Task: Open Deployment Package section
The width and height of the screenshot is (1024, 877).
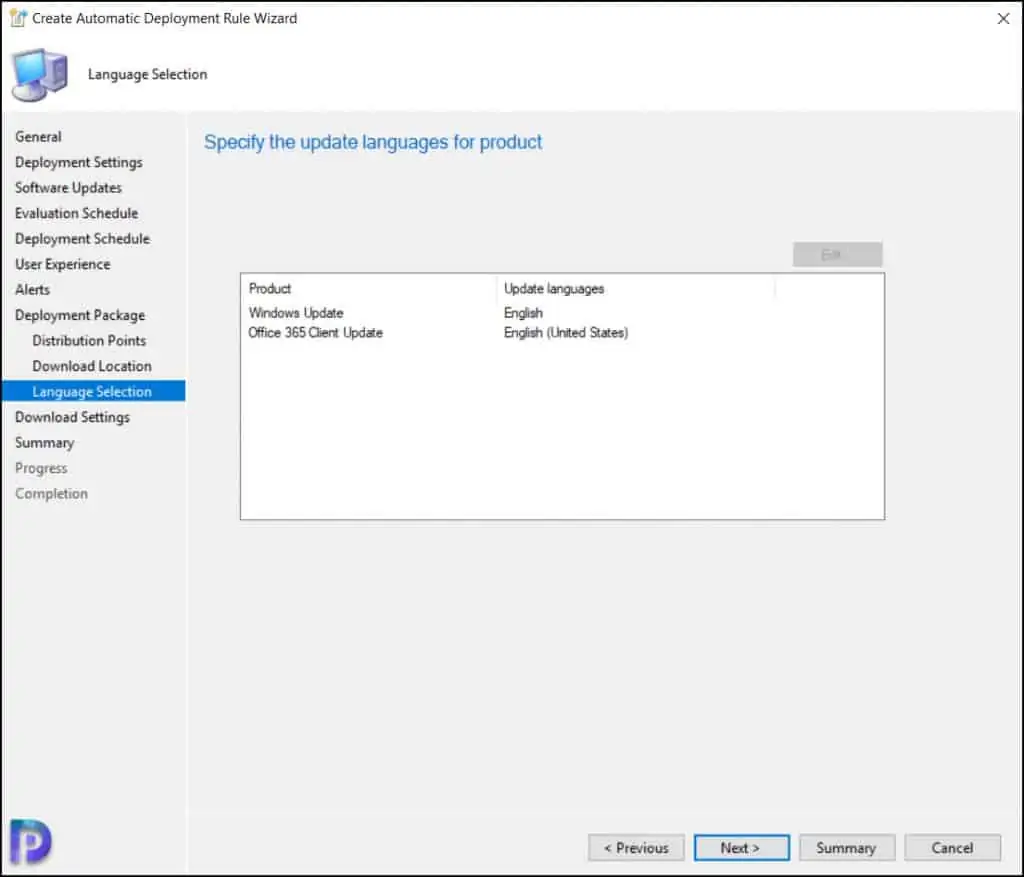Action: coord(80,315)
